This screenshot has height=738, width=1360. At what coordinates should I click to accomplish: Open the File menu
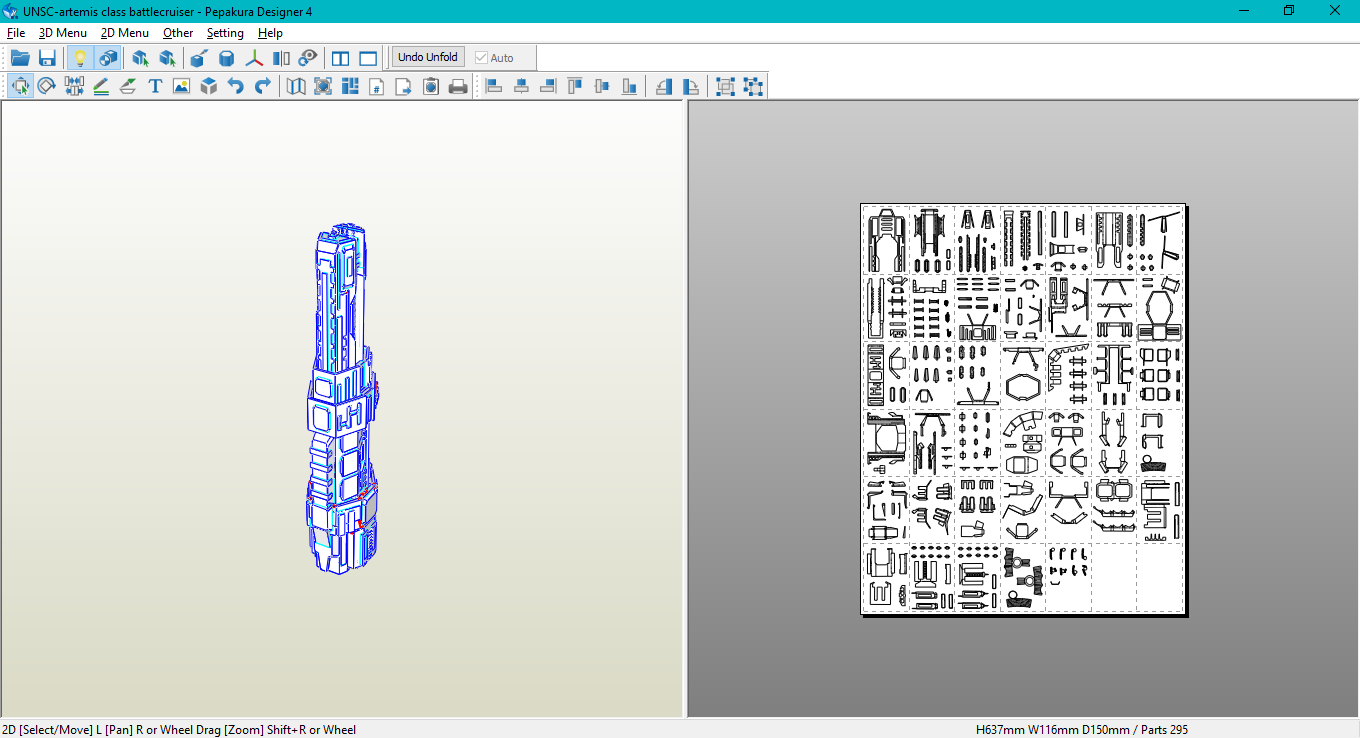point(16,33)
